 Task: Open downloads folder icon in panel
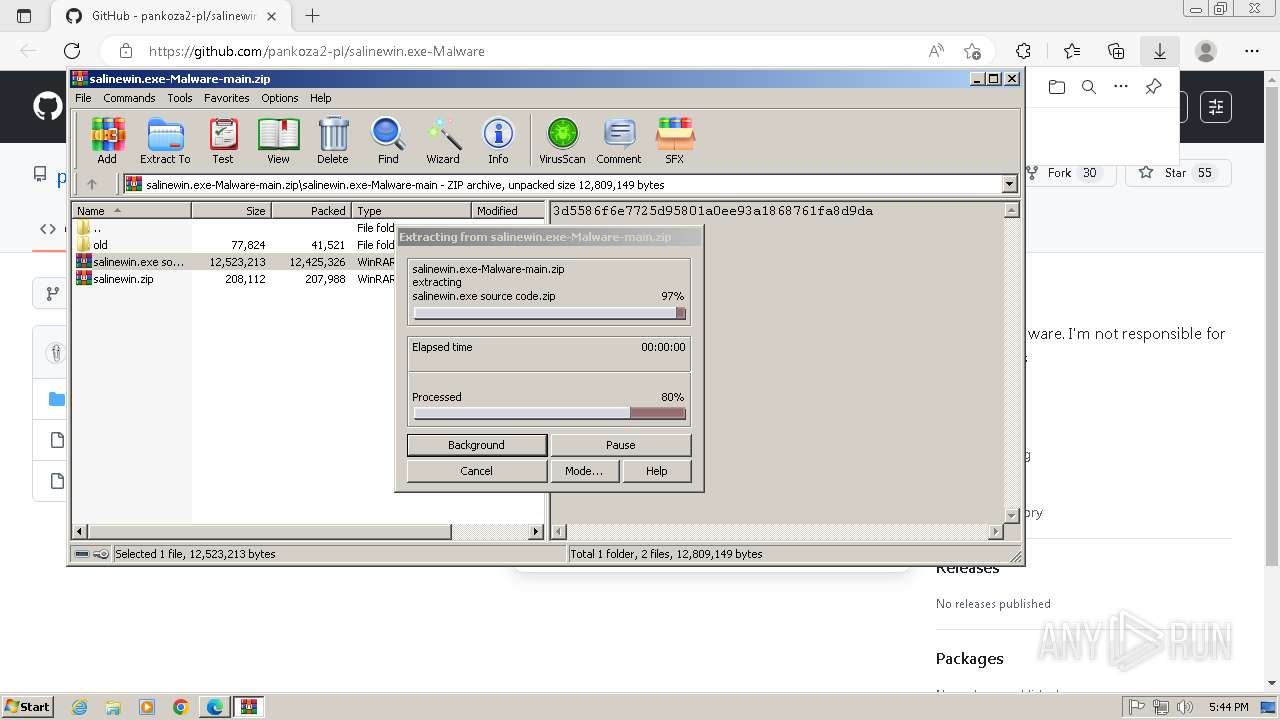pos(1057,87)
